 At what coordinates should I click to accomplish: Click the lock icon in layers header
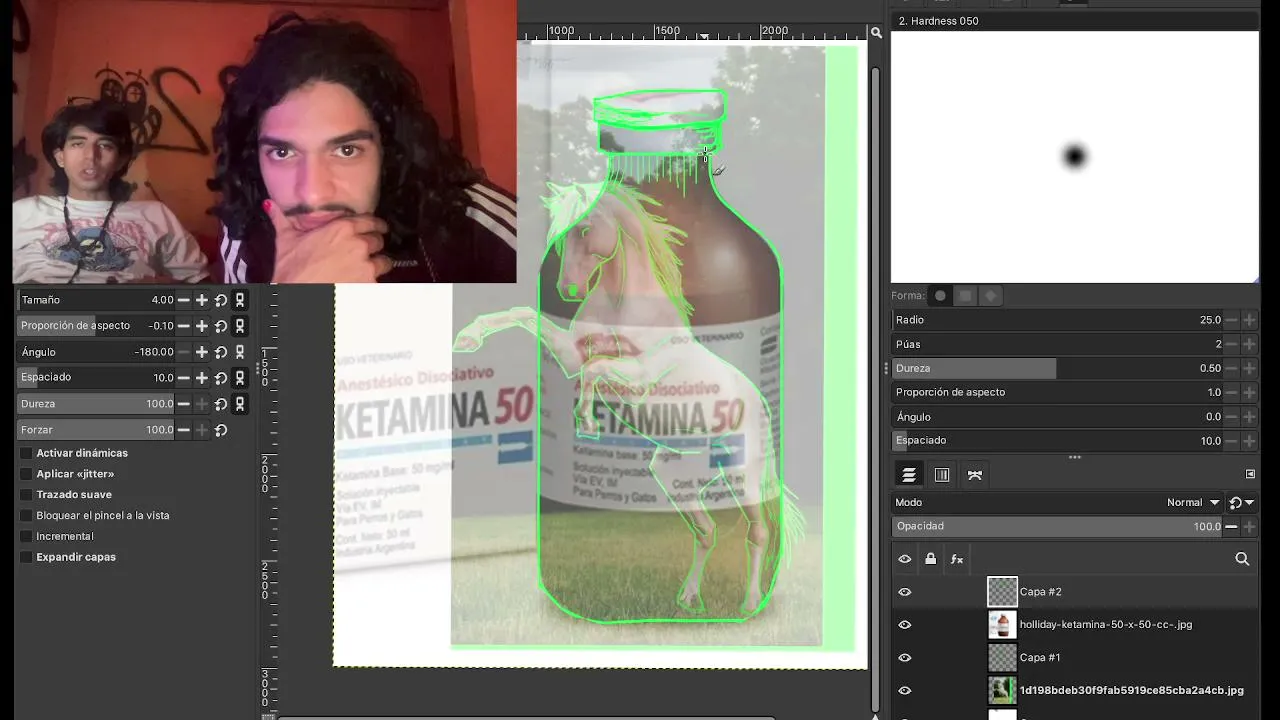point(931,559)
